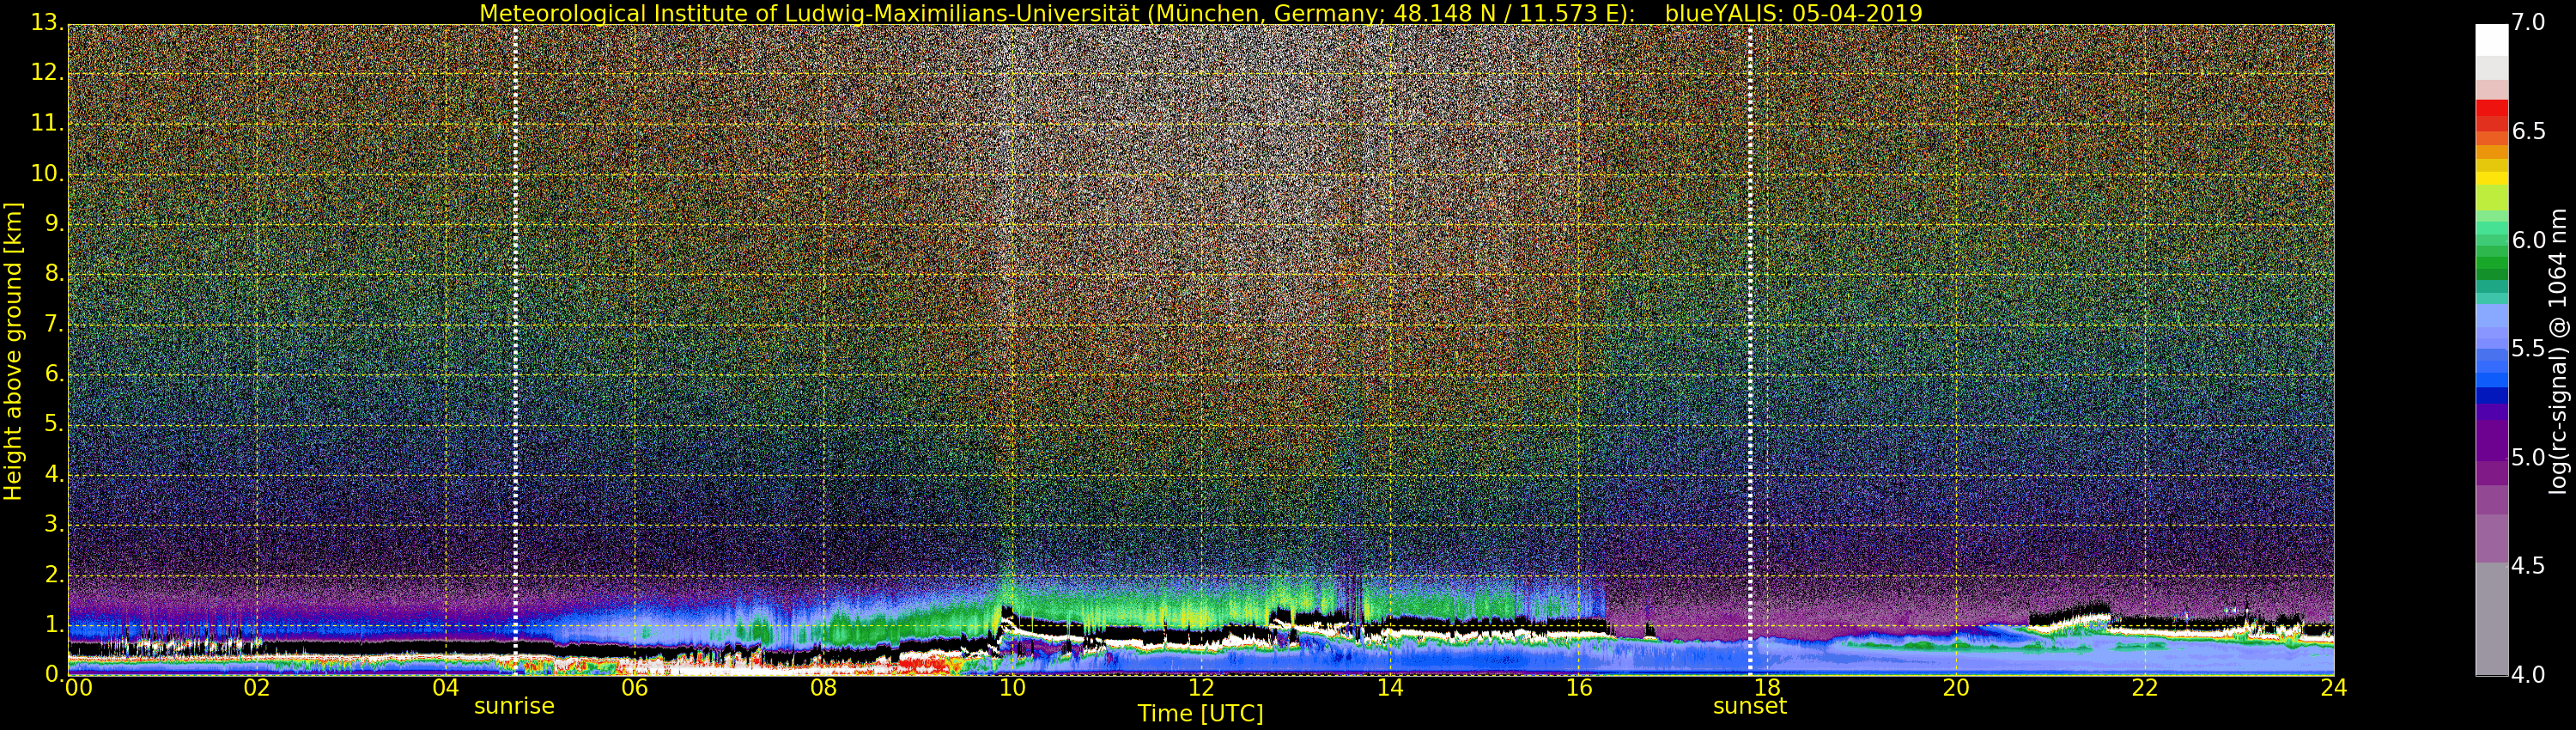Click the colorbar tick label '5.5'
Image resolution: width=2576 pixels, height=730 pixels.
(x=2528, y=348)
